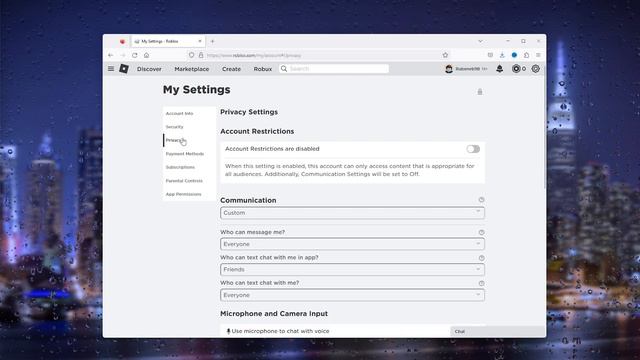The image size is (640, 360).
Task: Open the pocket/reader icon in browser toolbar
Action: tap(490, 55)
